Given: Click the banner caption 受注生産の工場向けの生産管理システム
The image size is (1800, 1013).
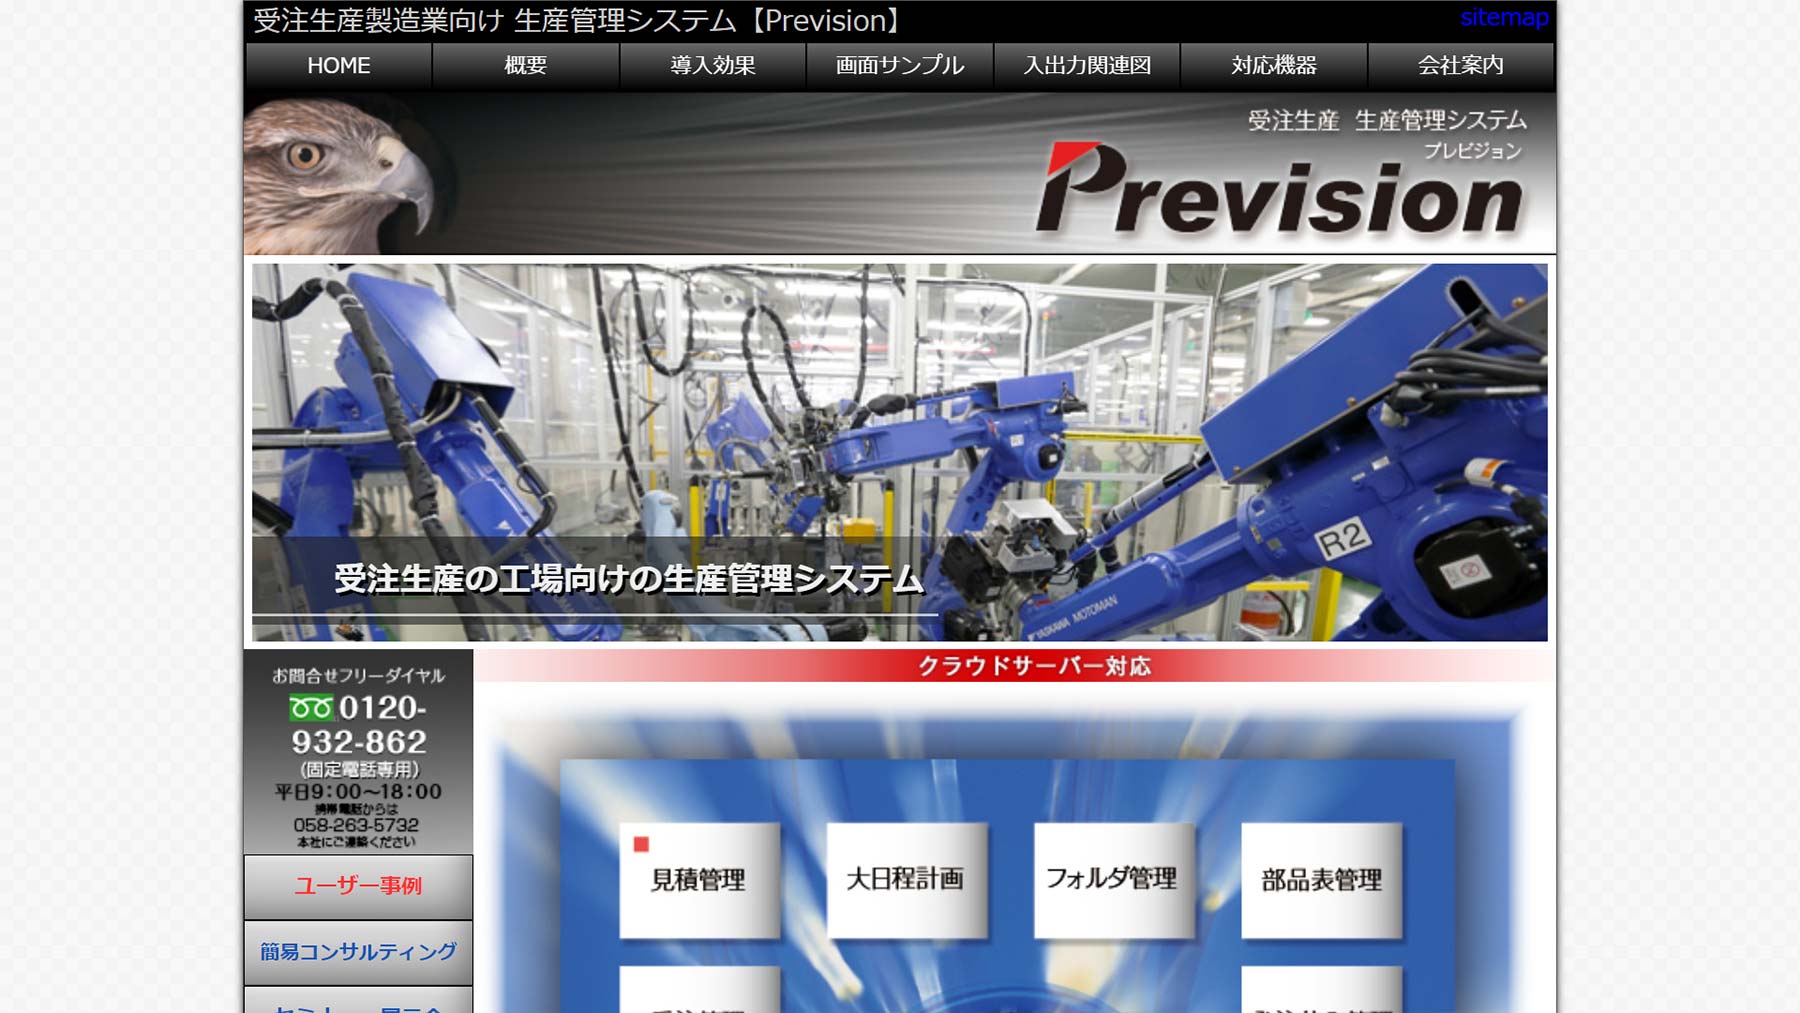Looking at the screenshot, I should (x=629, y=579).
